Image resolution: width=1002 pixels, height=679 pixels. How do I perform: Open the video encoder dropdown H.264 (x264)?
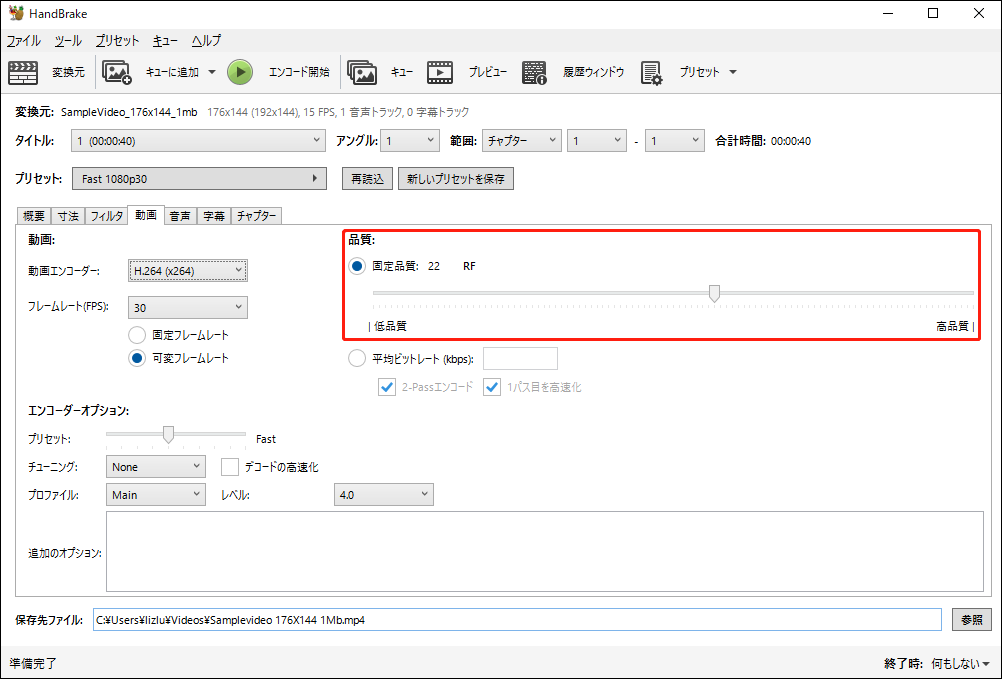point(188,270)
